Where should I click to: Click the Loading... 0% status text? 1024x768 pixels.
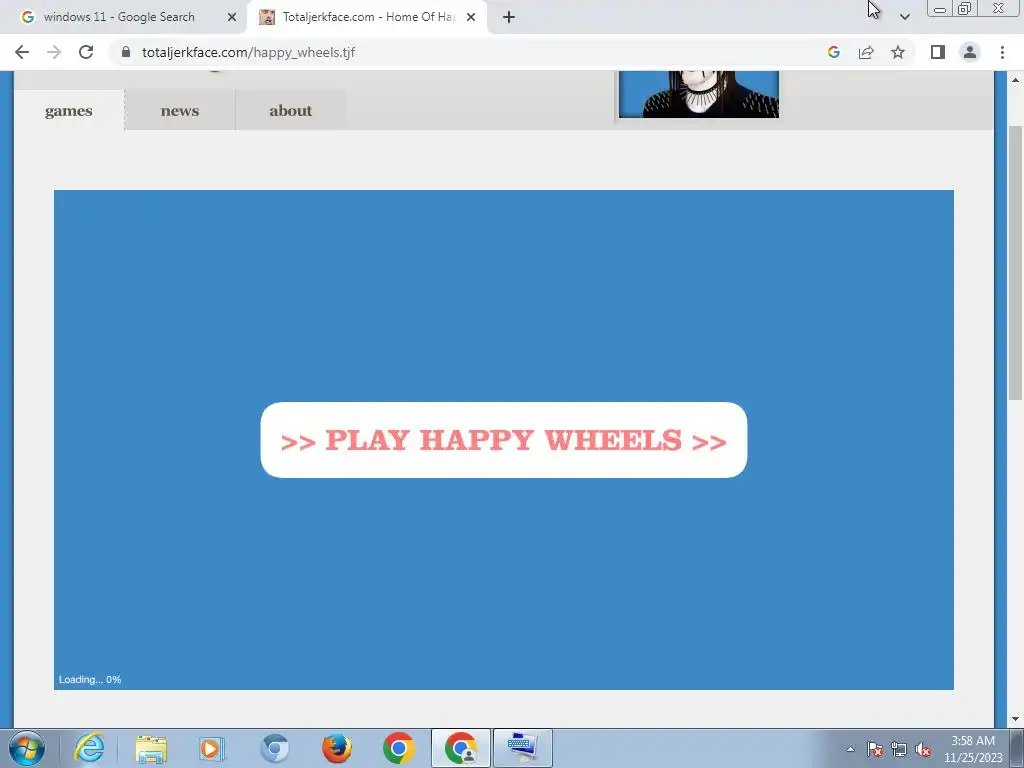[90, 679]
